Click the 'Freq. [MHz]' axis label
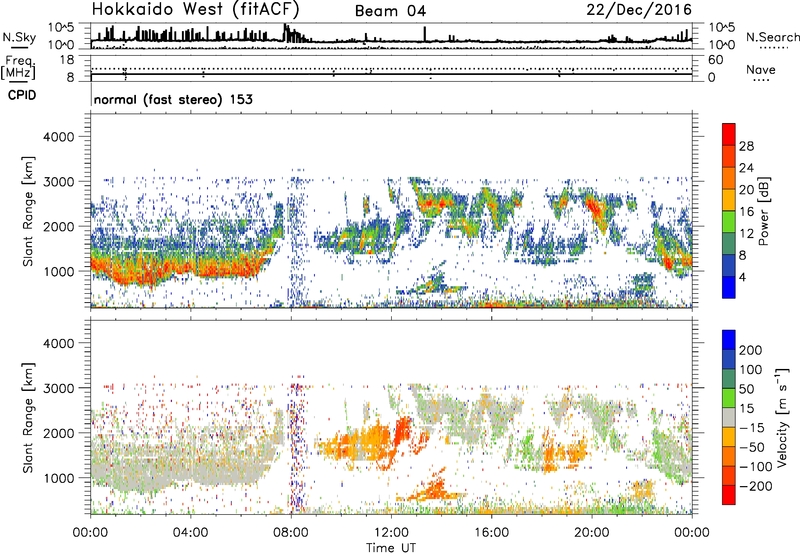The width and height of the screenshot is (800, 554). tap(18, 67)
